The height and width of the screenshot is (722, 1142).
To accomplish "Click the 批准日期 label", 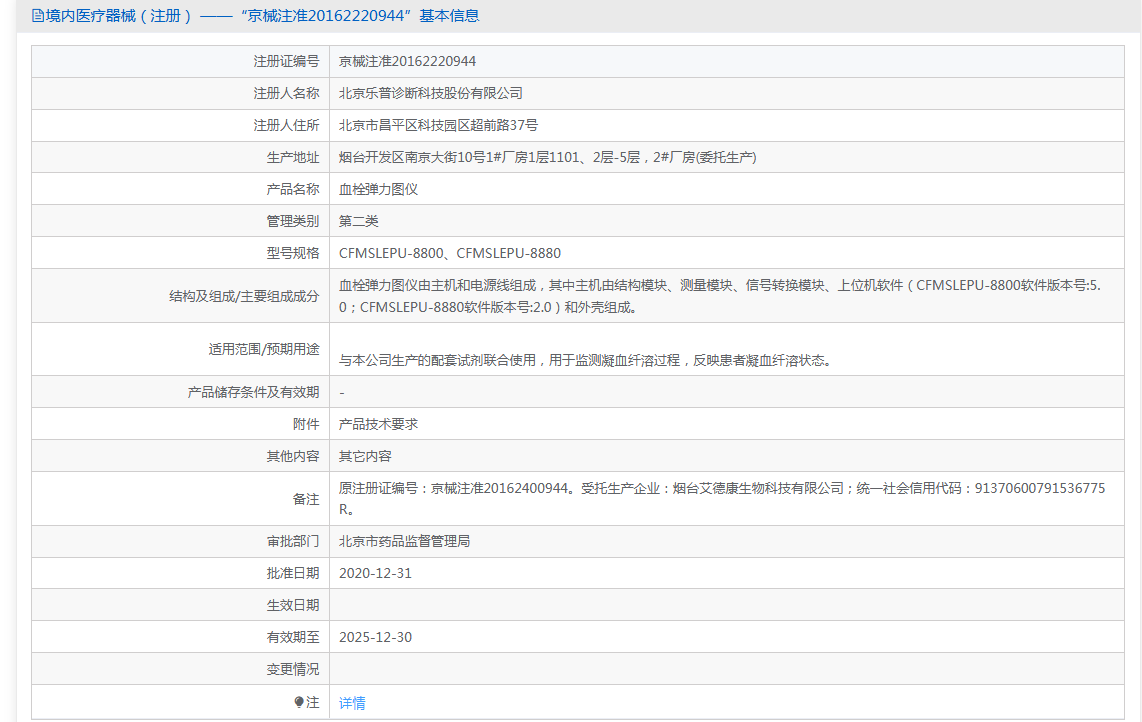I will point(293,573).
